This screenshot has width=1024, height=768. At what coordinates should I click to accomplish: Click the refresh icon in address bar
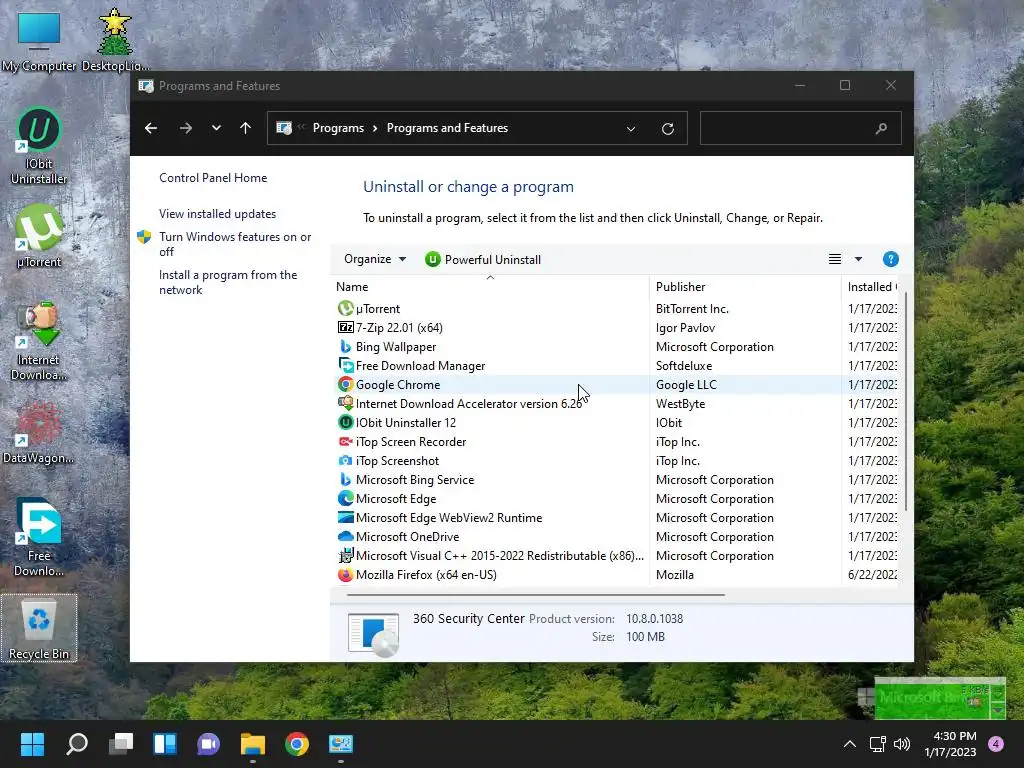coord(667,129)
